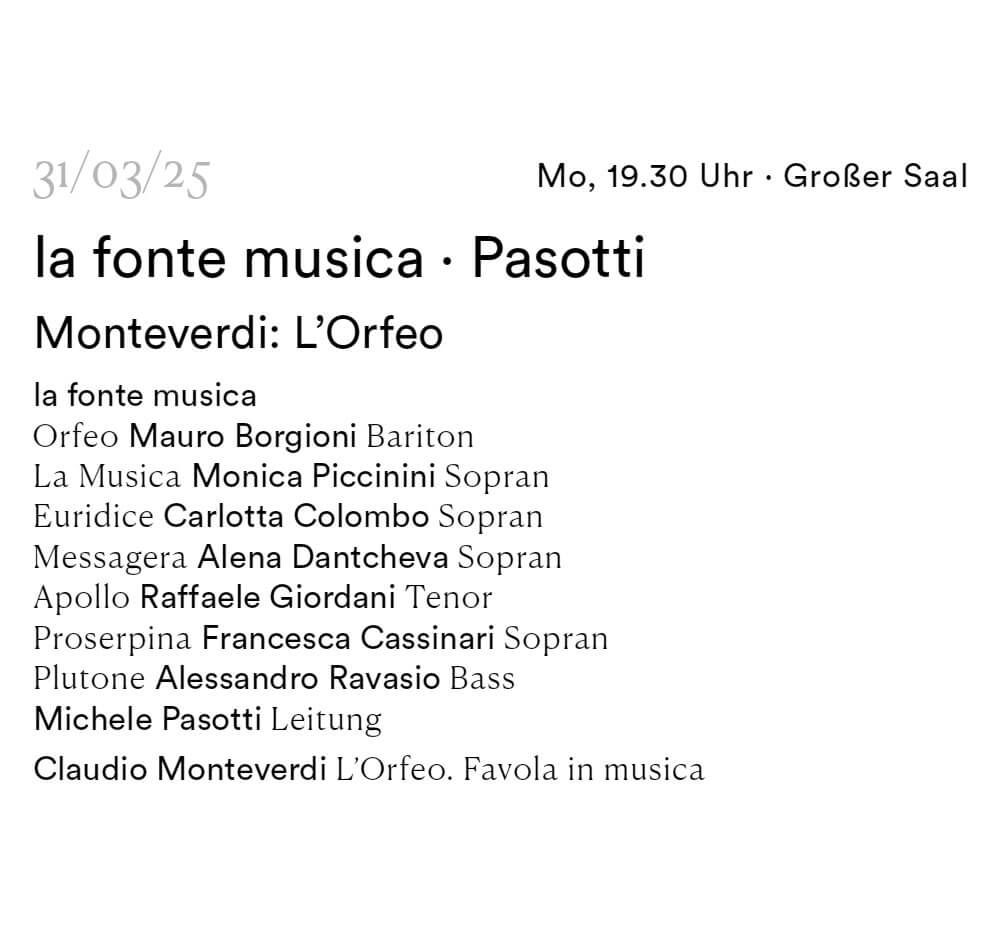The image size is (1001, 930).
Task: Click the role label 'Euridice'
Action: pyautogui.click(x=93, y=516)
